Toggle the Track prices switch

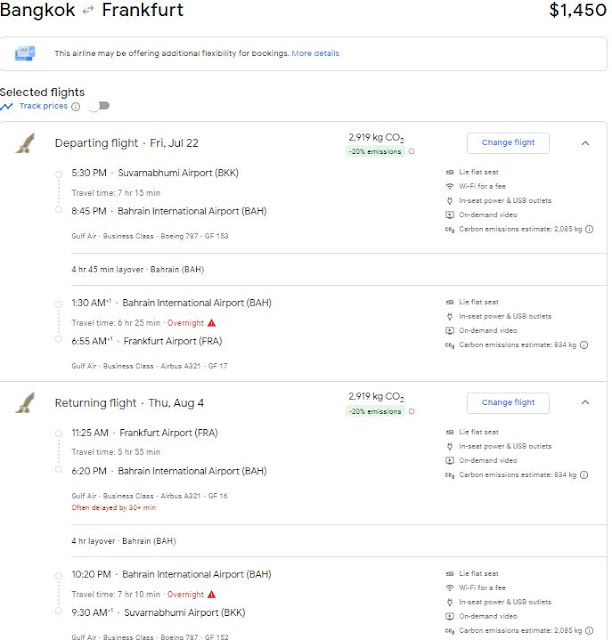pyautogui.click(x=99, y=106)
